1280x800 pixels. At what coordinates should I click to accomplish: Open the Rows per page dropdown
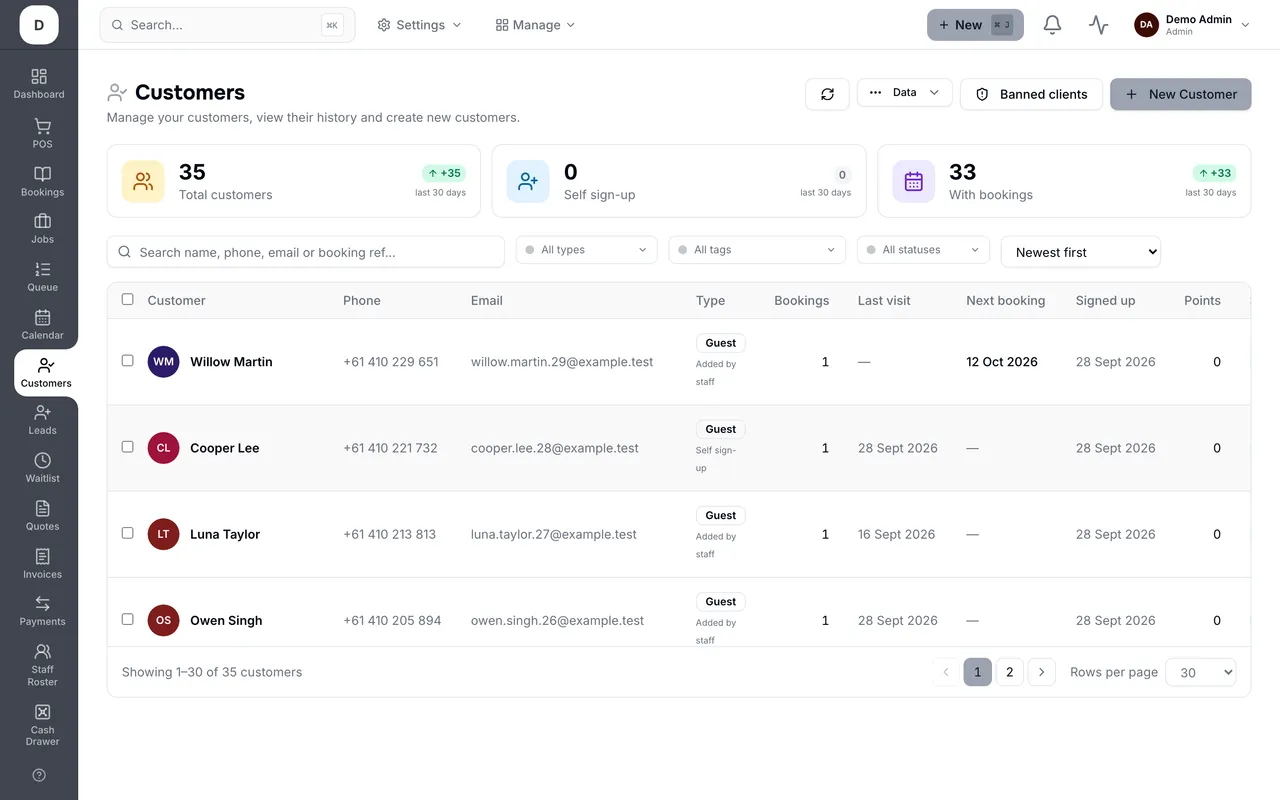[x=1201, y=672]
